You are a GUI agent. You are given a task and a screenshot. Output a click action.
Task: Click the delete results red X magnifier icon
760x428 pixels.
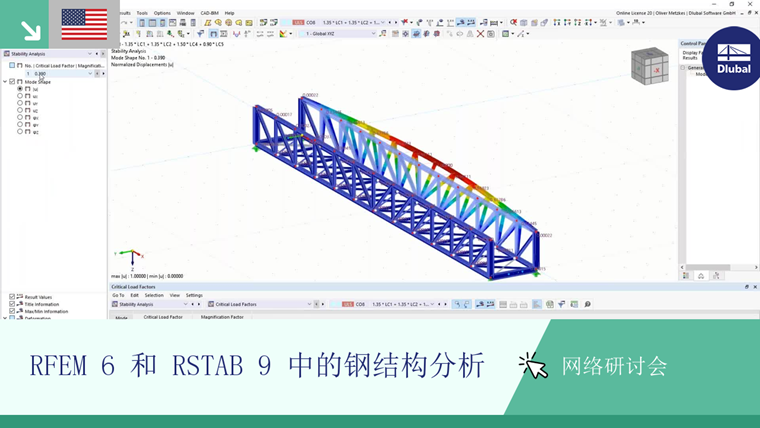point(513,22)
